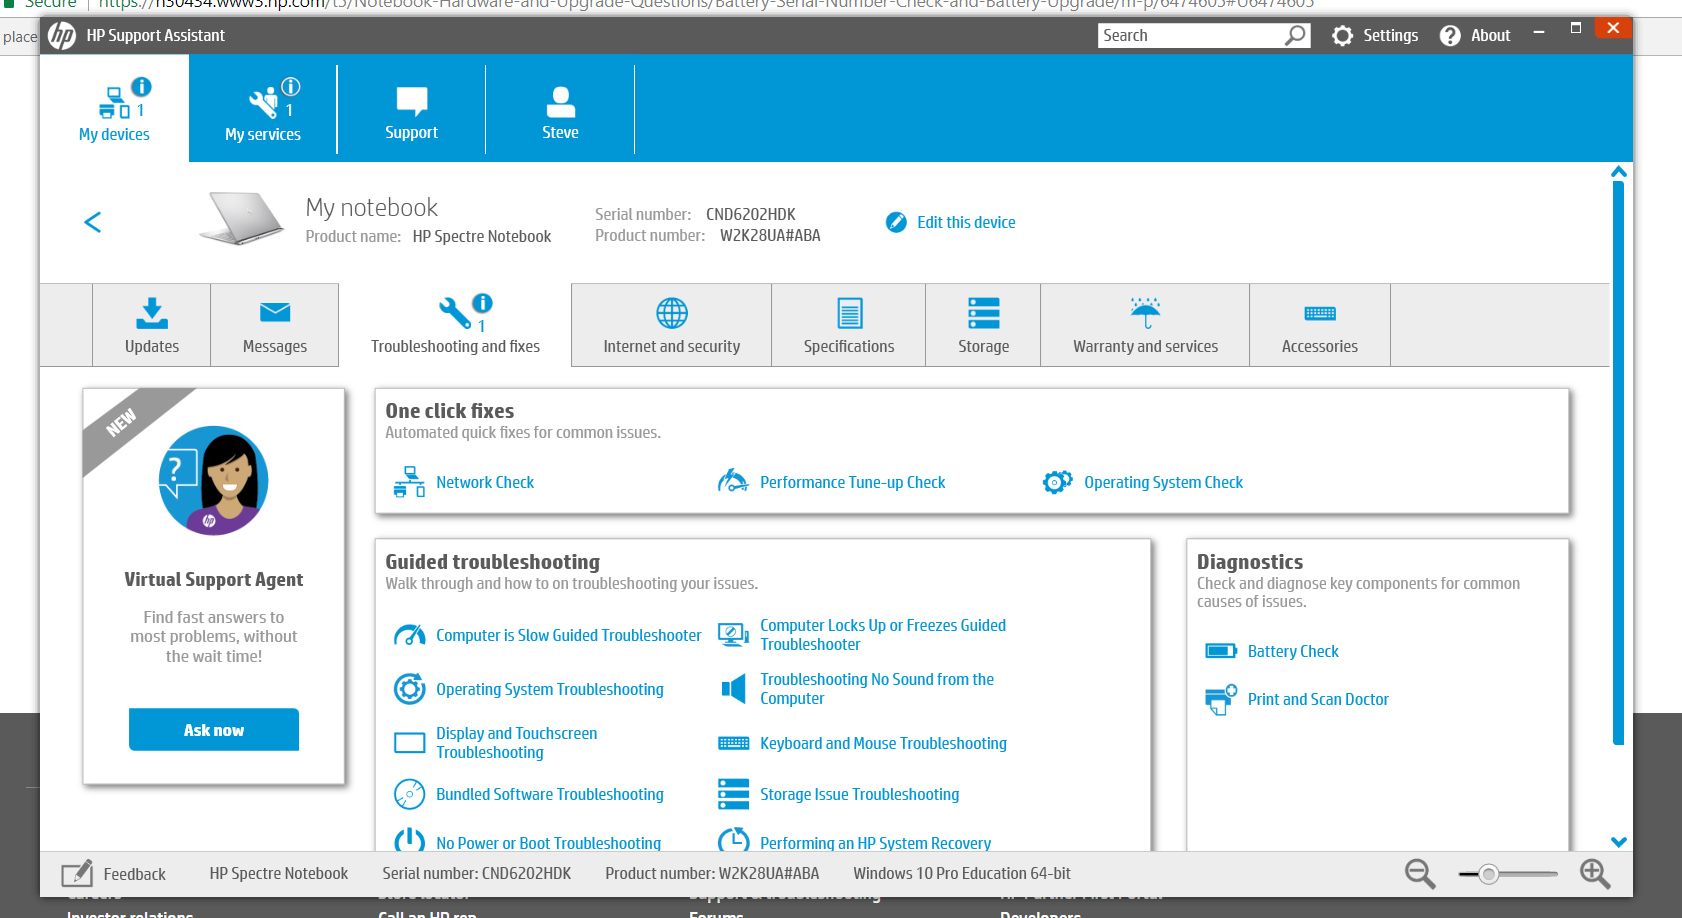
Task: Click the zoom level slider handle
Action: tap(1489, 874)
